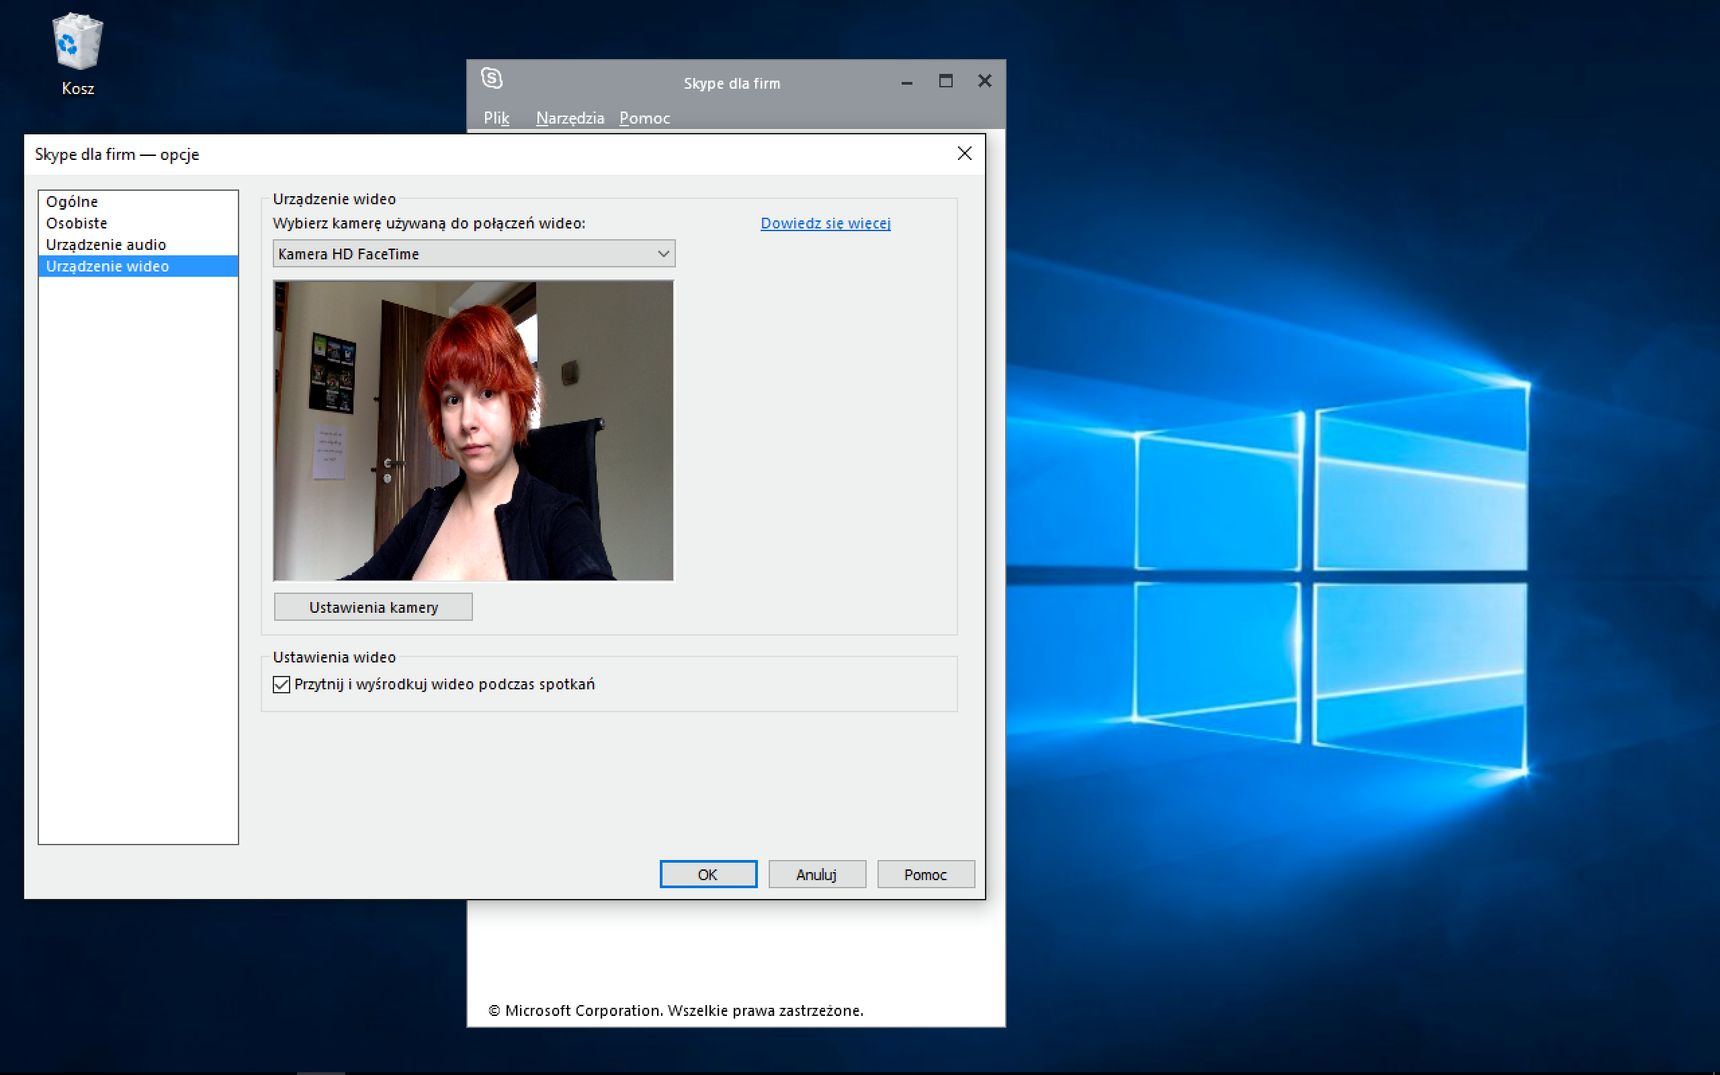
Task: Click the camera preview image
Action: (x=473, y=430)
